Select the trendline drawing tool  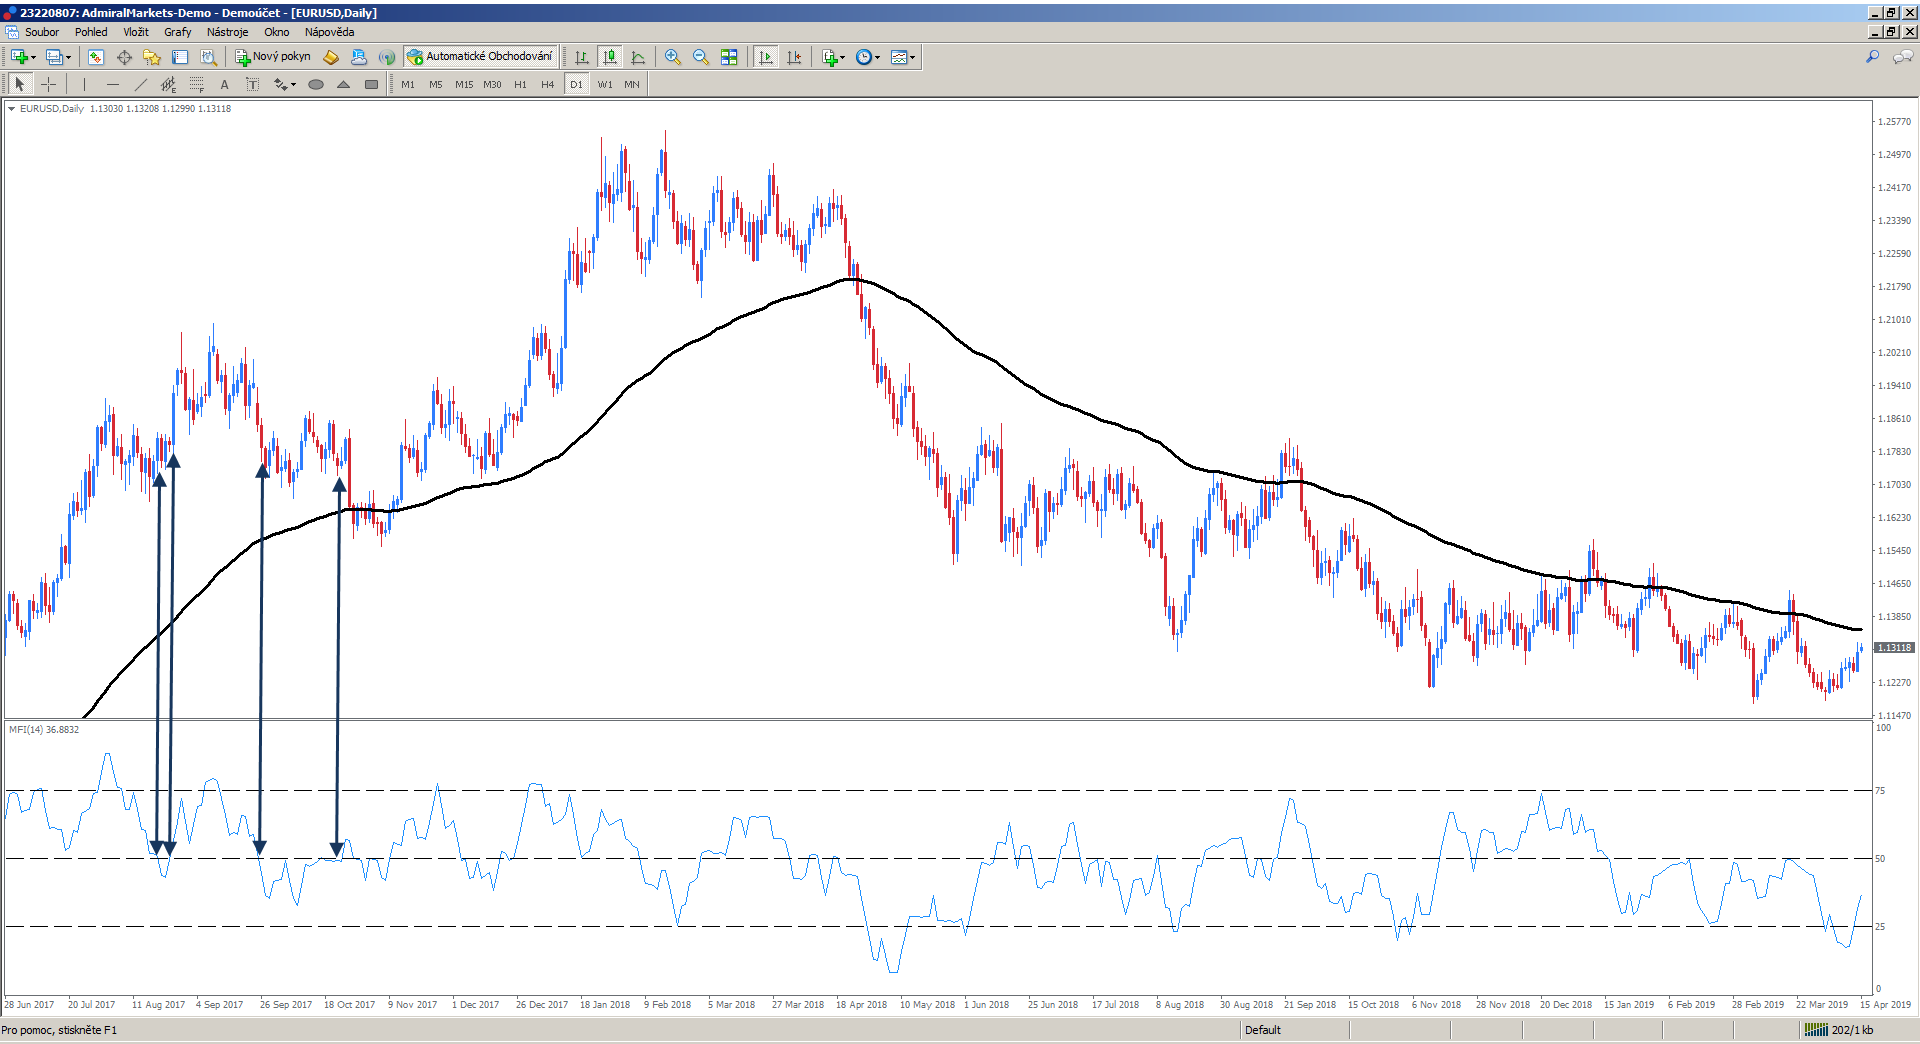[140, 85]
